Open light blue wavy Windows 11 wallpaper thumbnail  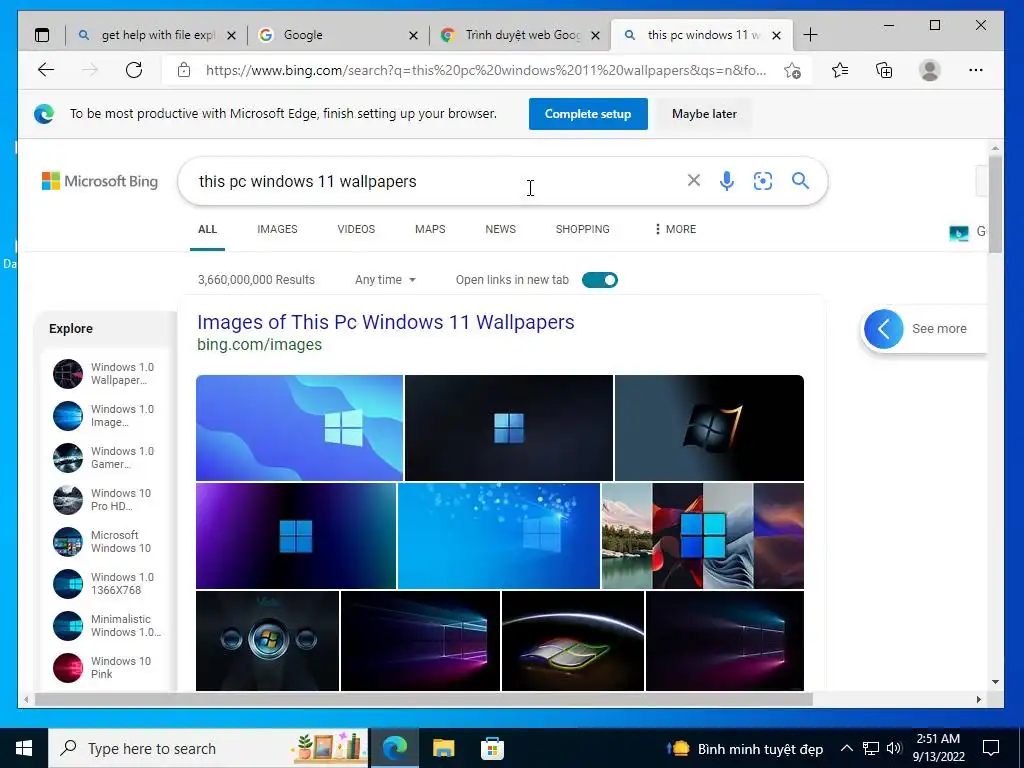point(299,428)
